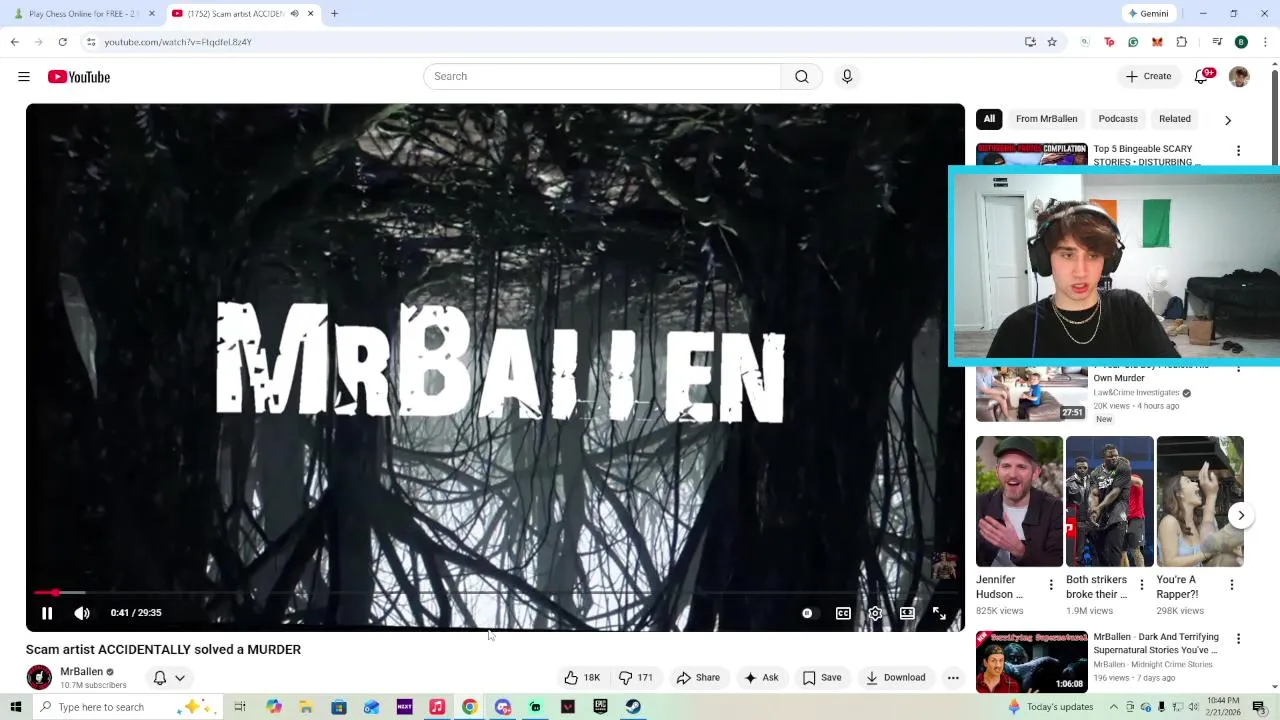Open MrBallen channel avatar
This screenshot has height=720, width=1280.
point(39,678)
